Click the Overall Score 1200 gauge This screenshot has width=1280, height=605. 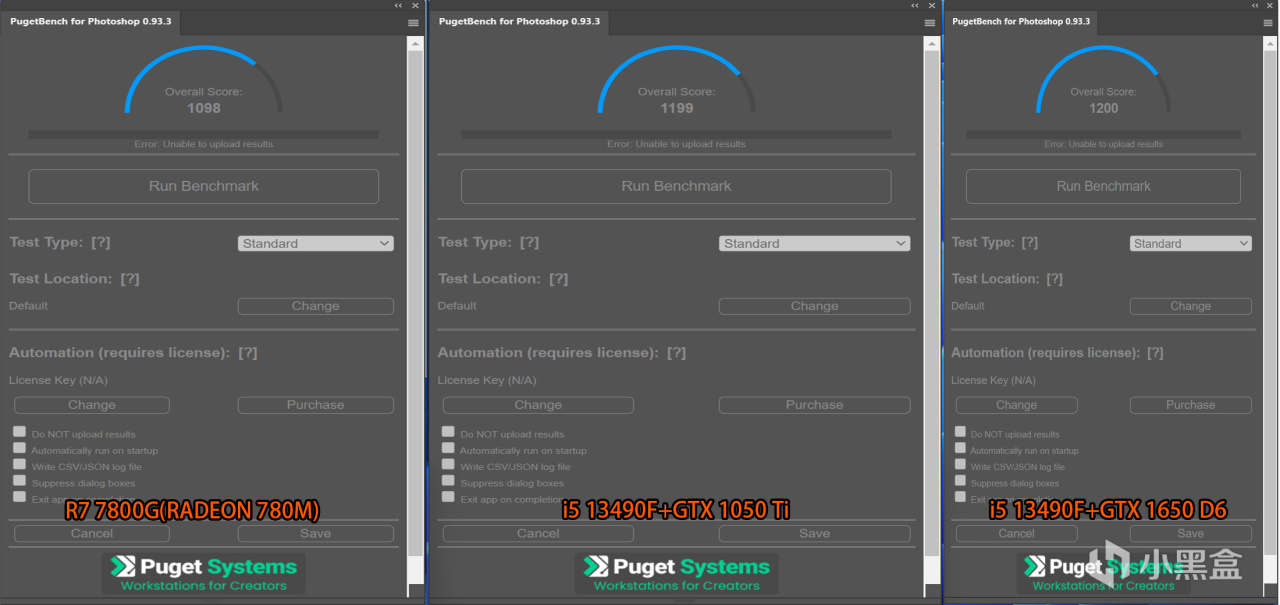point(1103,80)
